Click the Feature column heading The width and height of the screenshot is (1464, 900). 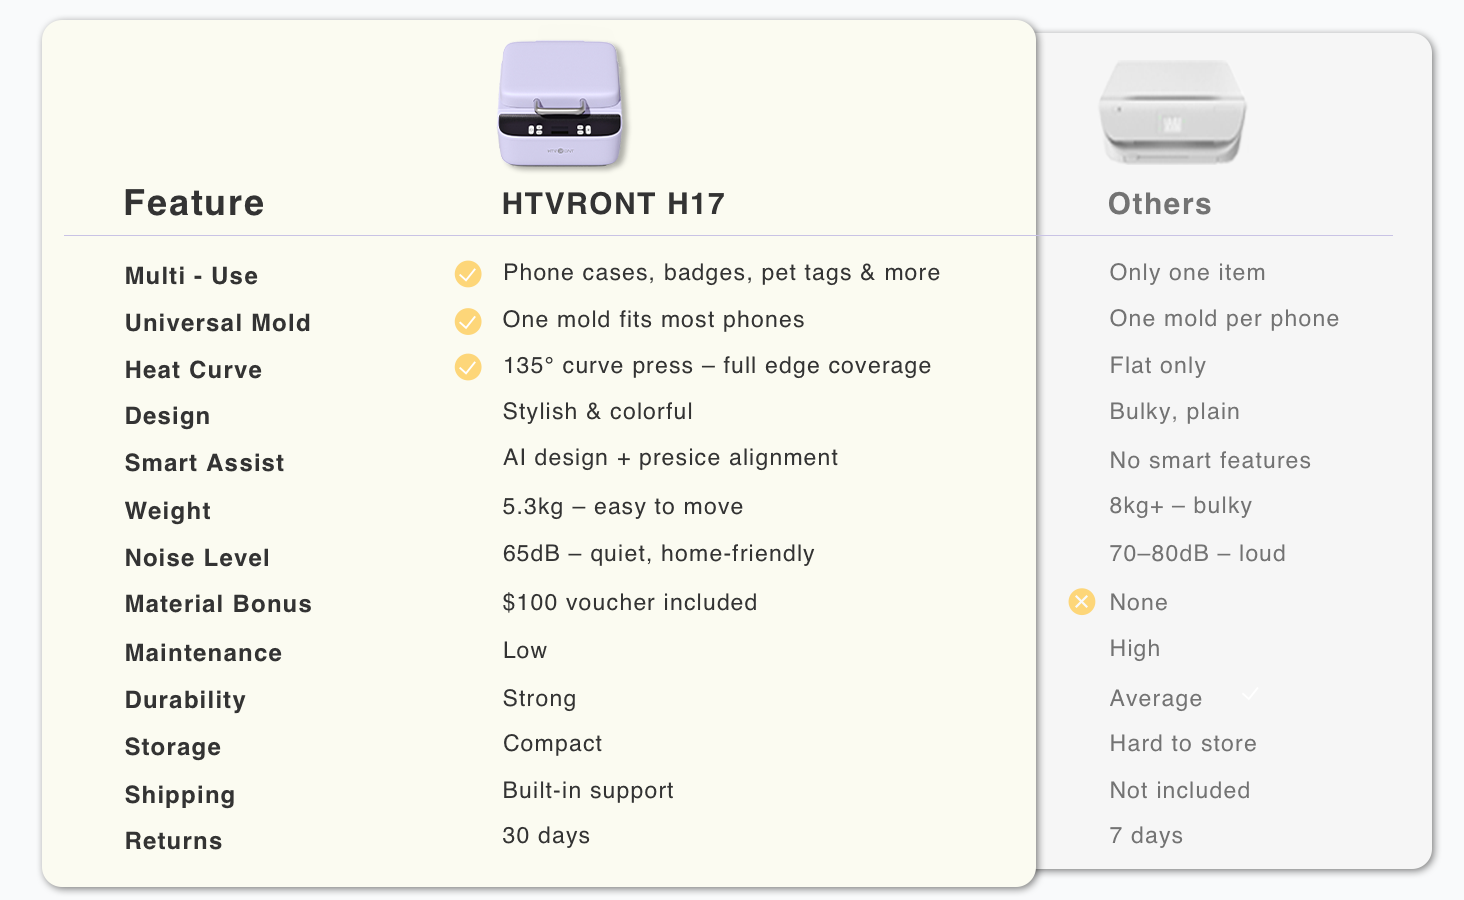click(x=194, y=203)
